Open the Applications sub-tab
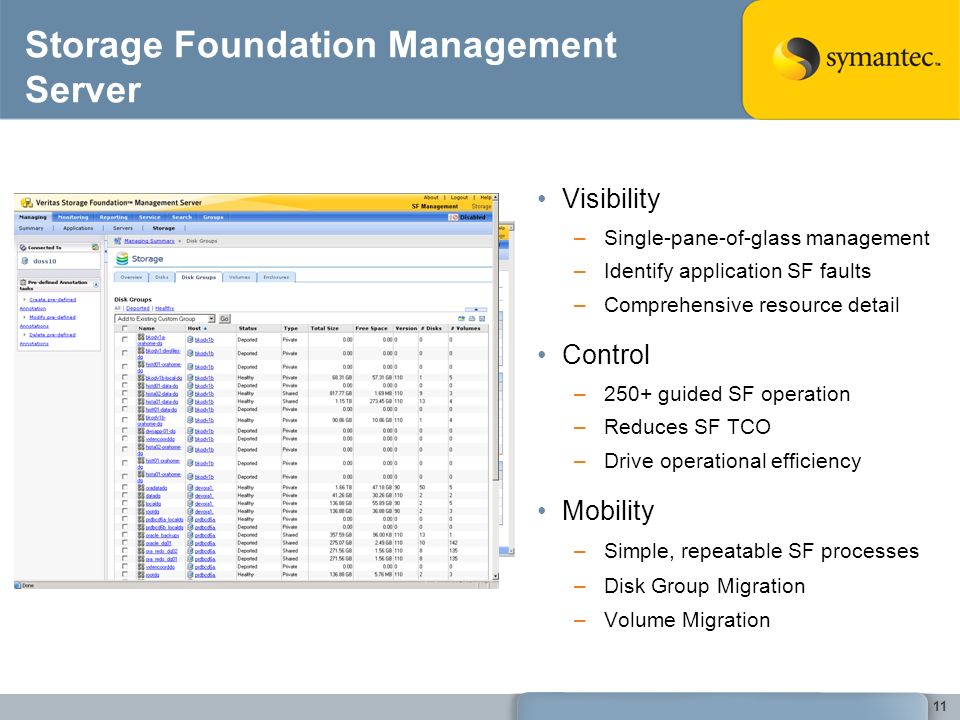The width and height of the screenshot is (960, 720). tap(78, 228)
